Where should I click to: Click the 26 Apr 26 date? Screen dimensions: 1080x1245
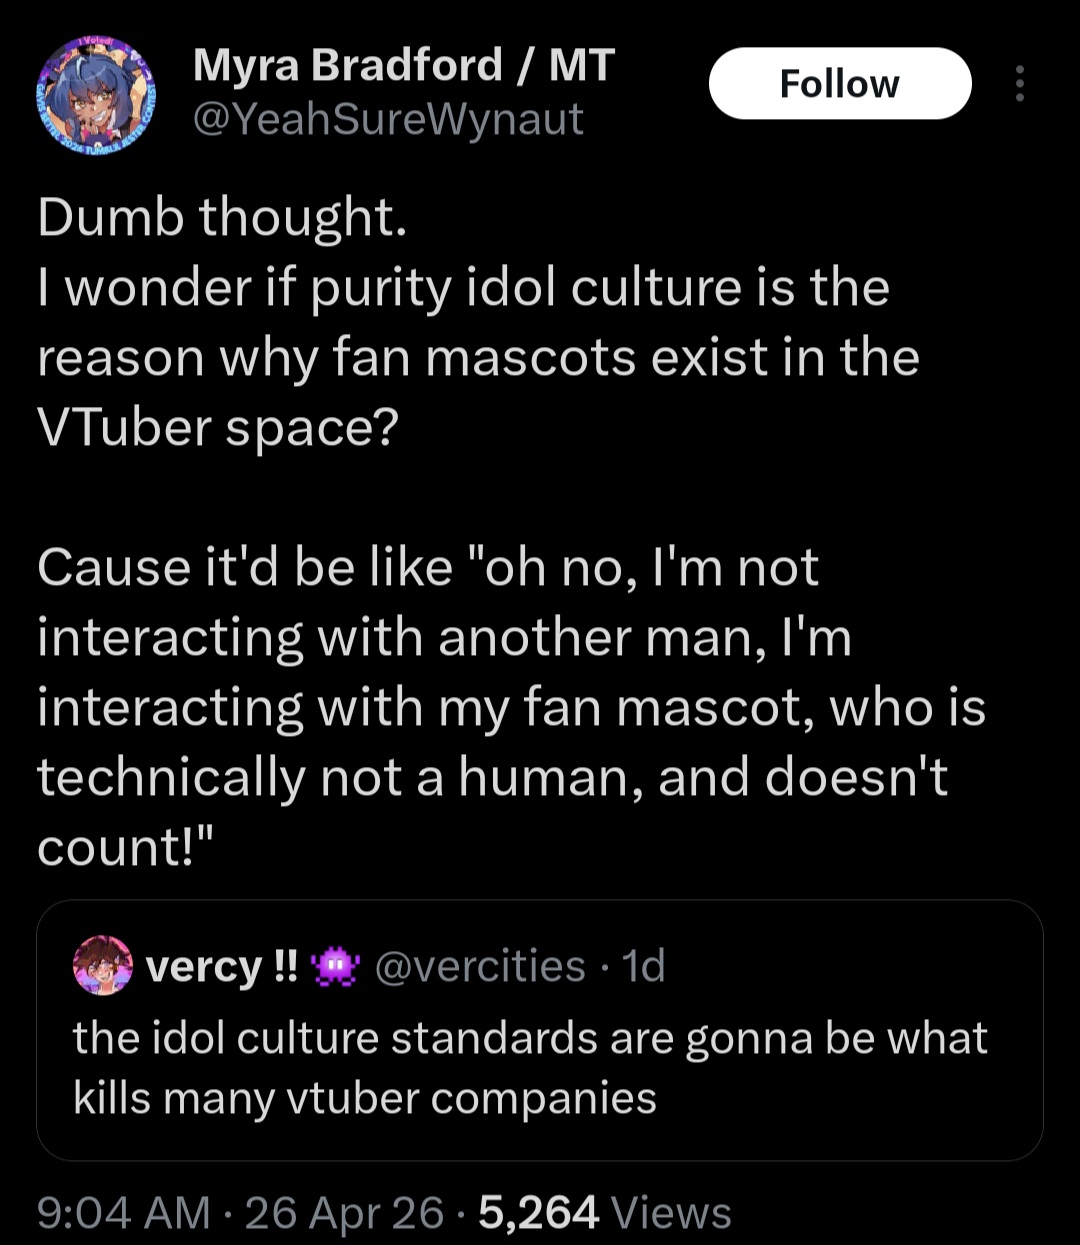[x=344, y=1213]
